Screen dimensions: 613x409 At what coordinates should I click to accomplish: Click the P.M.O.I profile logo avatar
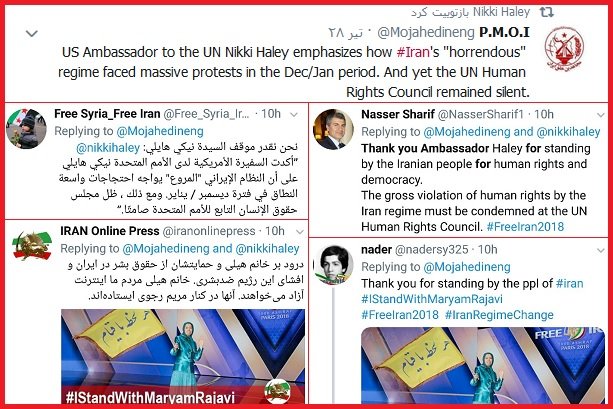pyautogui.click(x=564, y=48)
